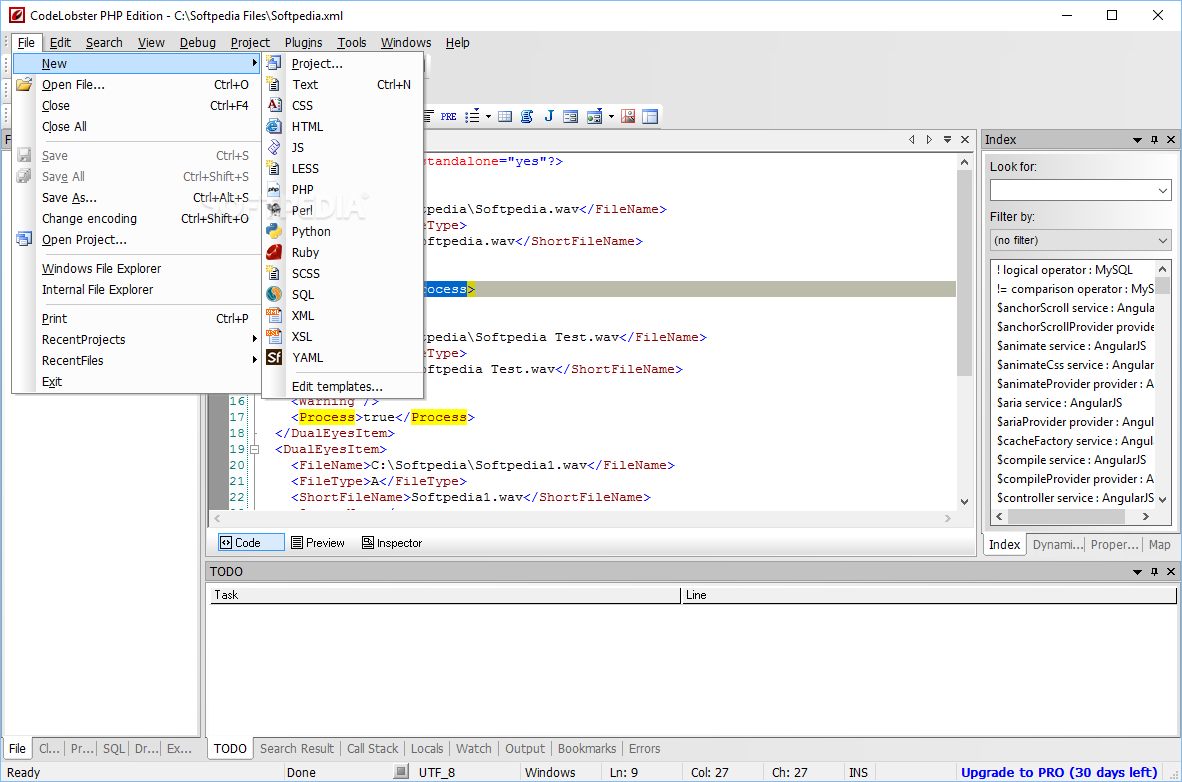The height and width of the screenshot is (782, 1182).
Task: Click the Task column header
Action: pyautogui.click(x=445, y=595)
